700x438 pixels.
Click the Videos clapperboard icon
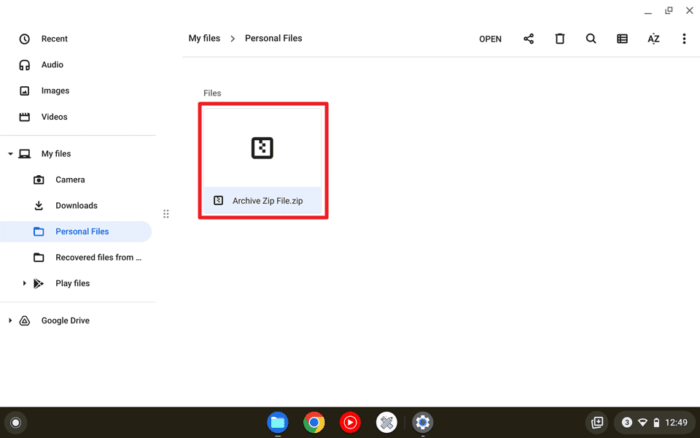(25, 117)
